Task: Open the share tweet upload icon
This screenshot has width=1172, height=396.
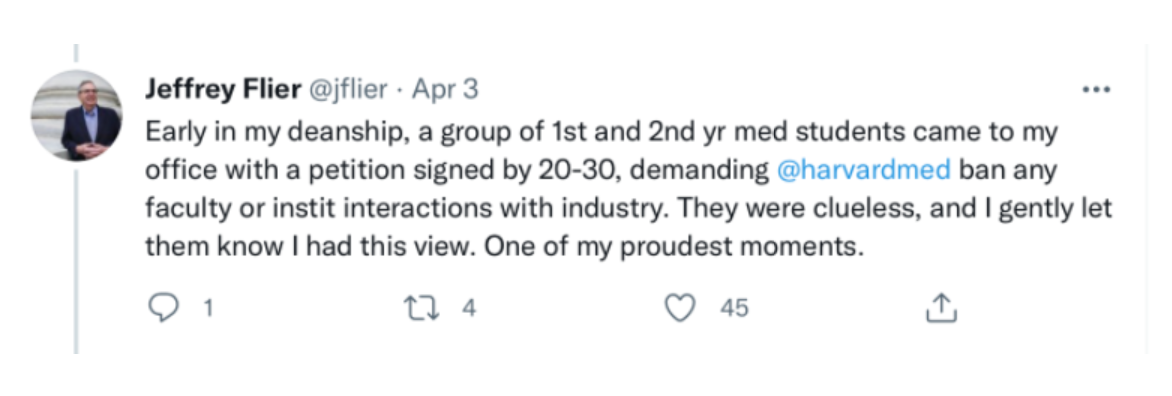Action: coord(942,307)
